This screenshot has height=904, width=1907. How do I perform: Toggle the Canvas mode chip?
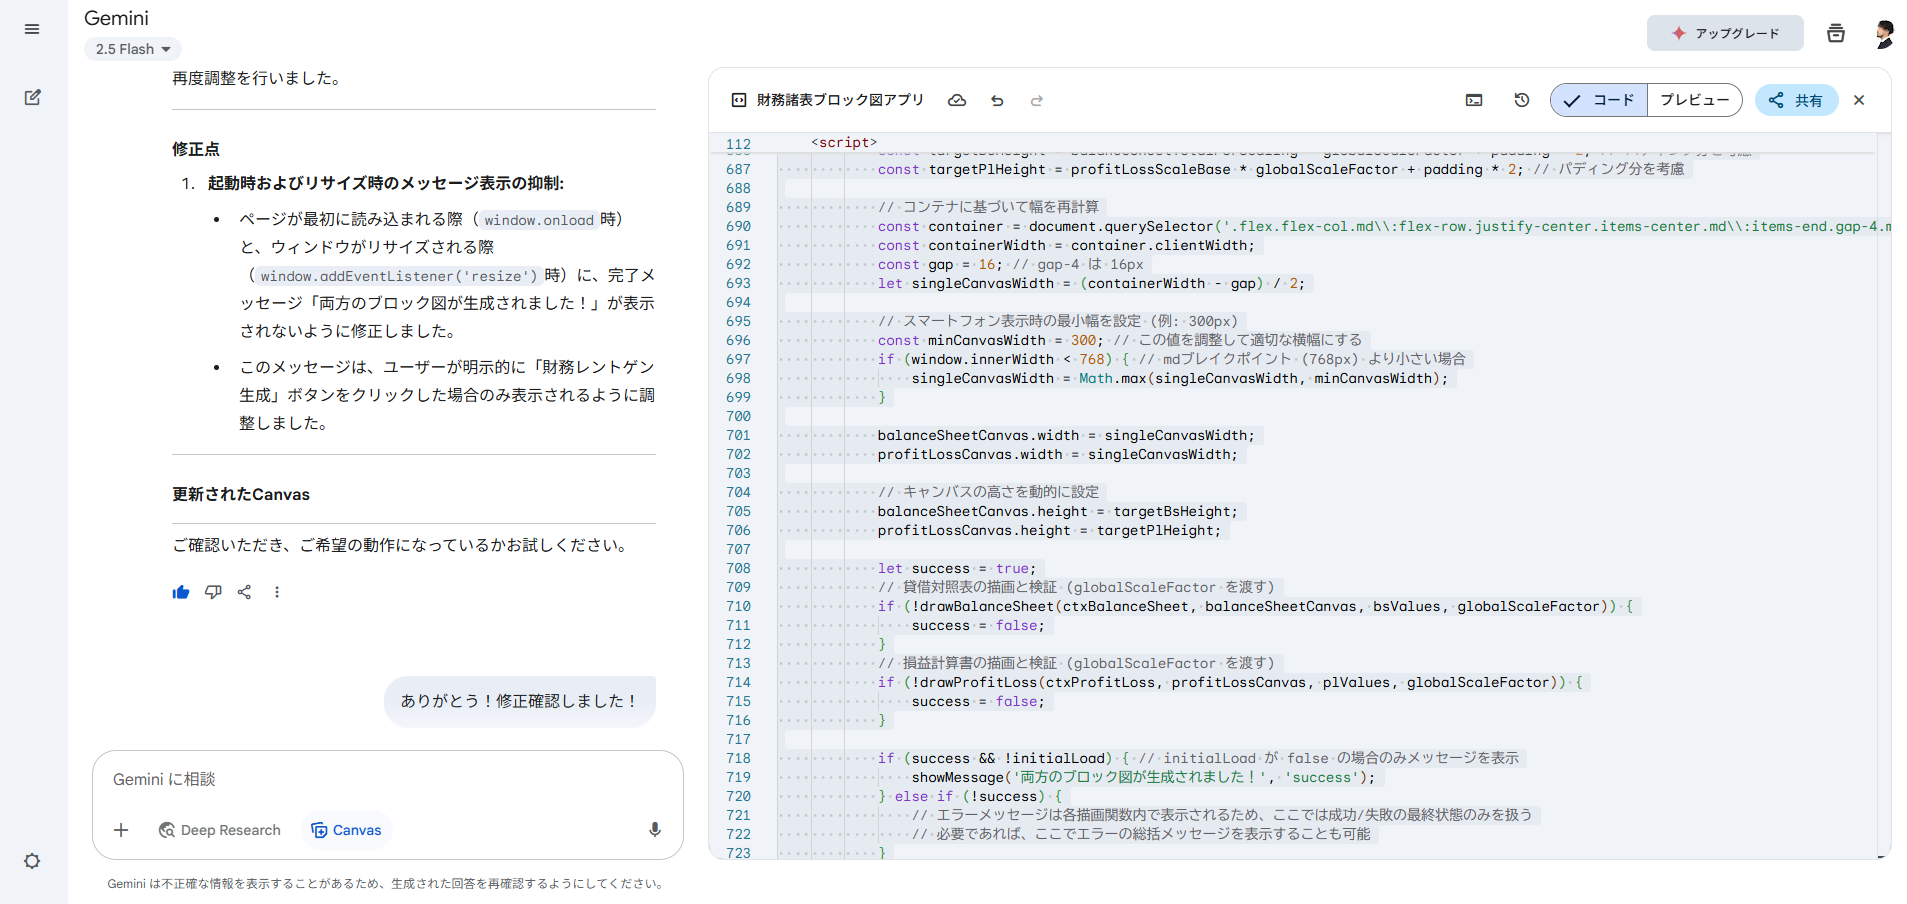(346, 830)
